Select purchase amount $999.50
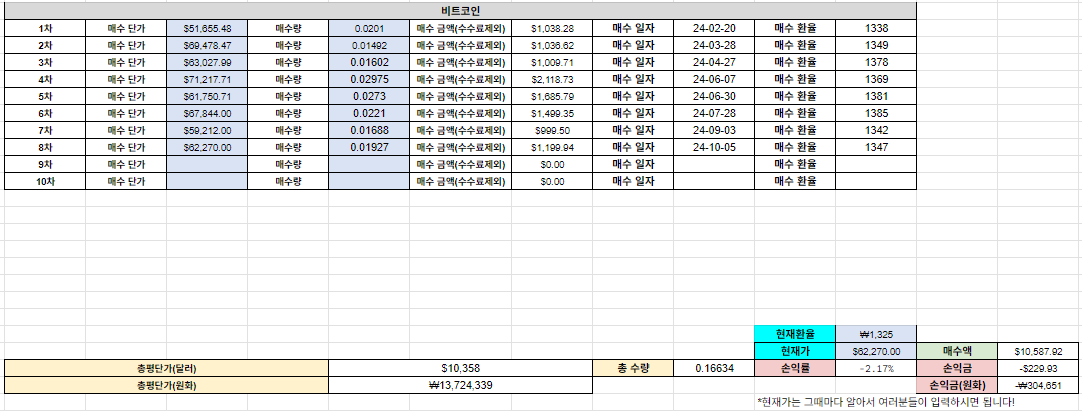Image resolution: width=1082 pixels, height=411 pixels. 552,130
